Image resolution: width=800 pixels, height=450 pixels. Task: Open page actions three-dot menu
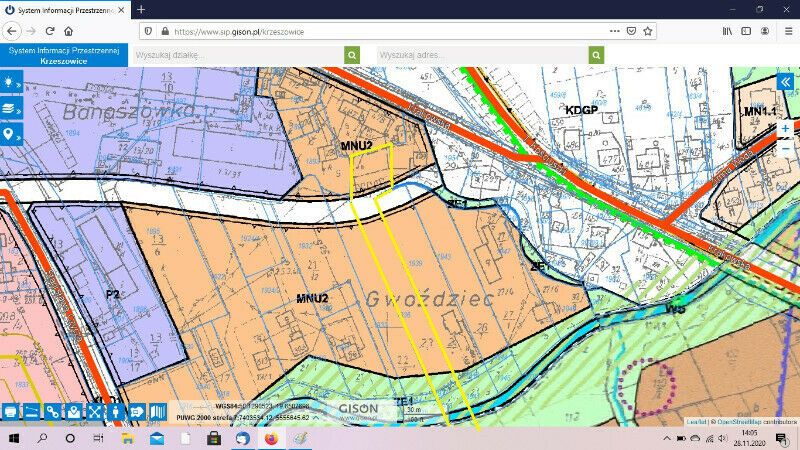coord(615,31)
